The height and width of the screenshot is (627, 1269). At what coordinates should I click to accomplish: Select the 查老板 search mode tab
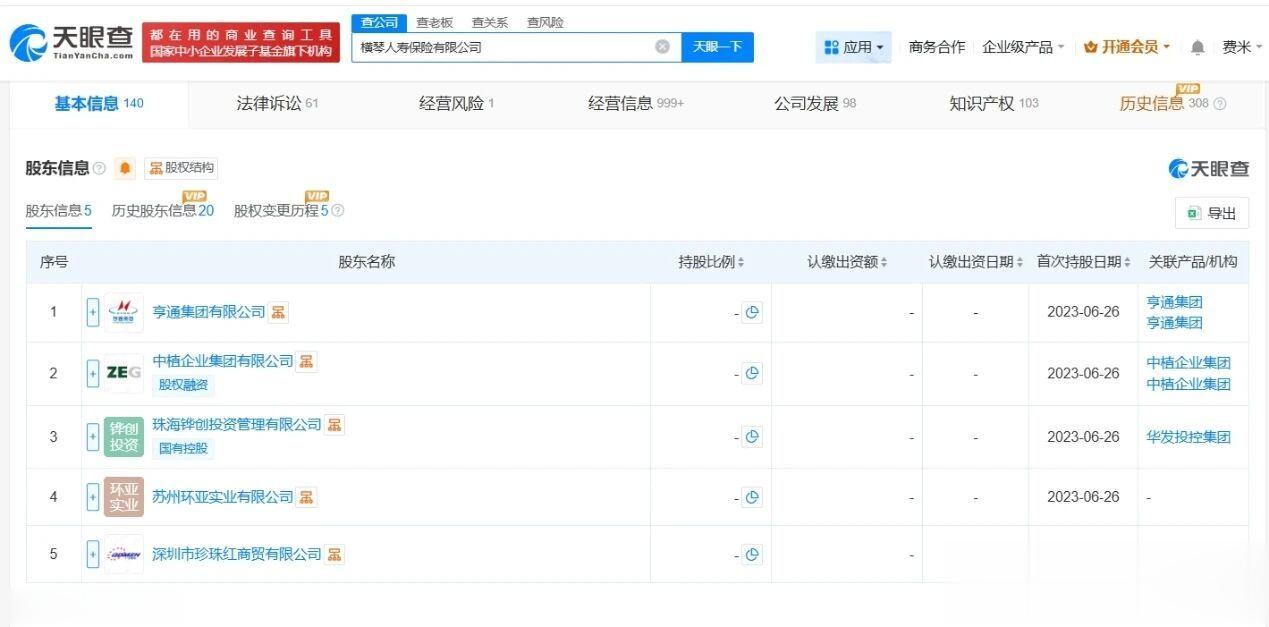tap(434, 22)
